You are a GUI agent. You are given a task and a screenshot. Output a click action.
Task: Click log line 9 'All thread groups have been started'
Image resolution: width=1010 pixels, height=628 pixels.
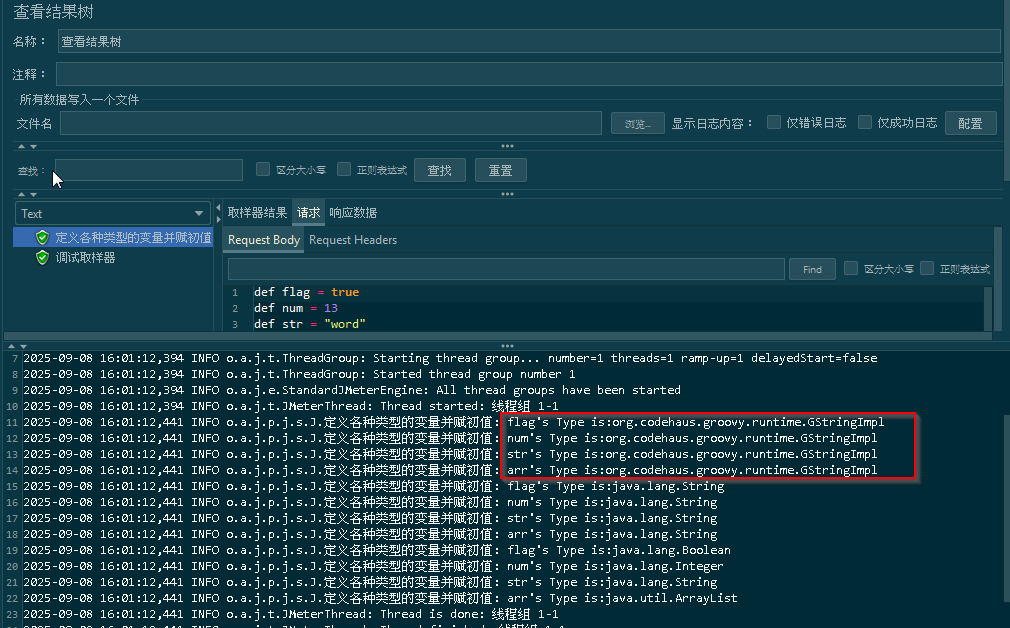pos(352,390)
